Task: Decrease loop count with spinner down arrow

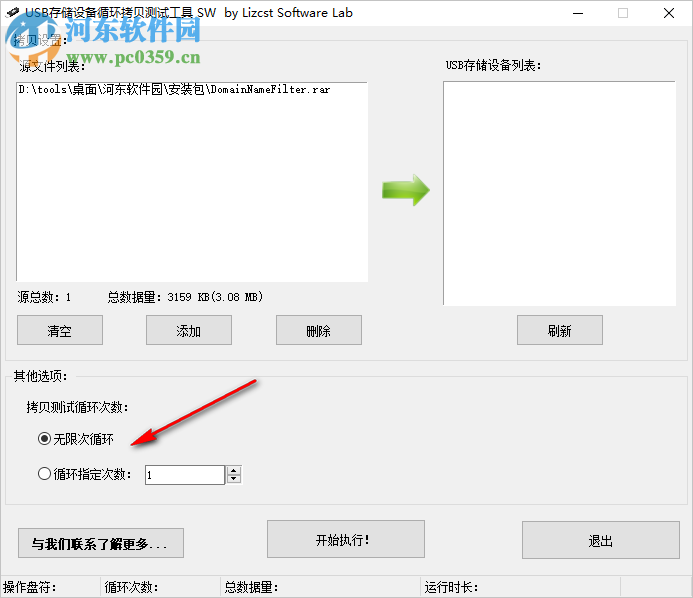Action: (234, 480)
